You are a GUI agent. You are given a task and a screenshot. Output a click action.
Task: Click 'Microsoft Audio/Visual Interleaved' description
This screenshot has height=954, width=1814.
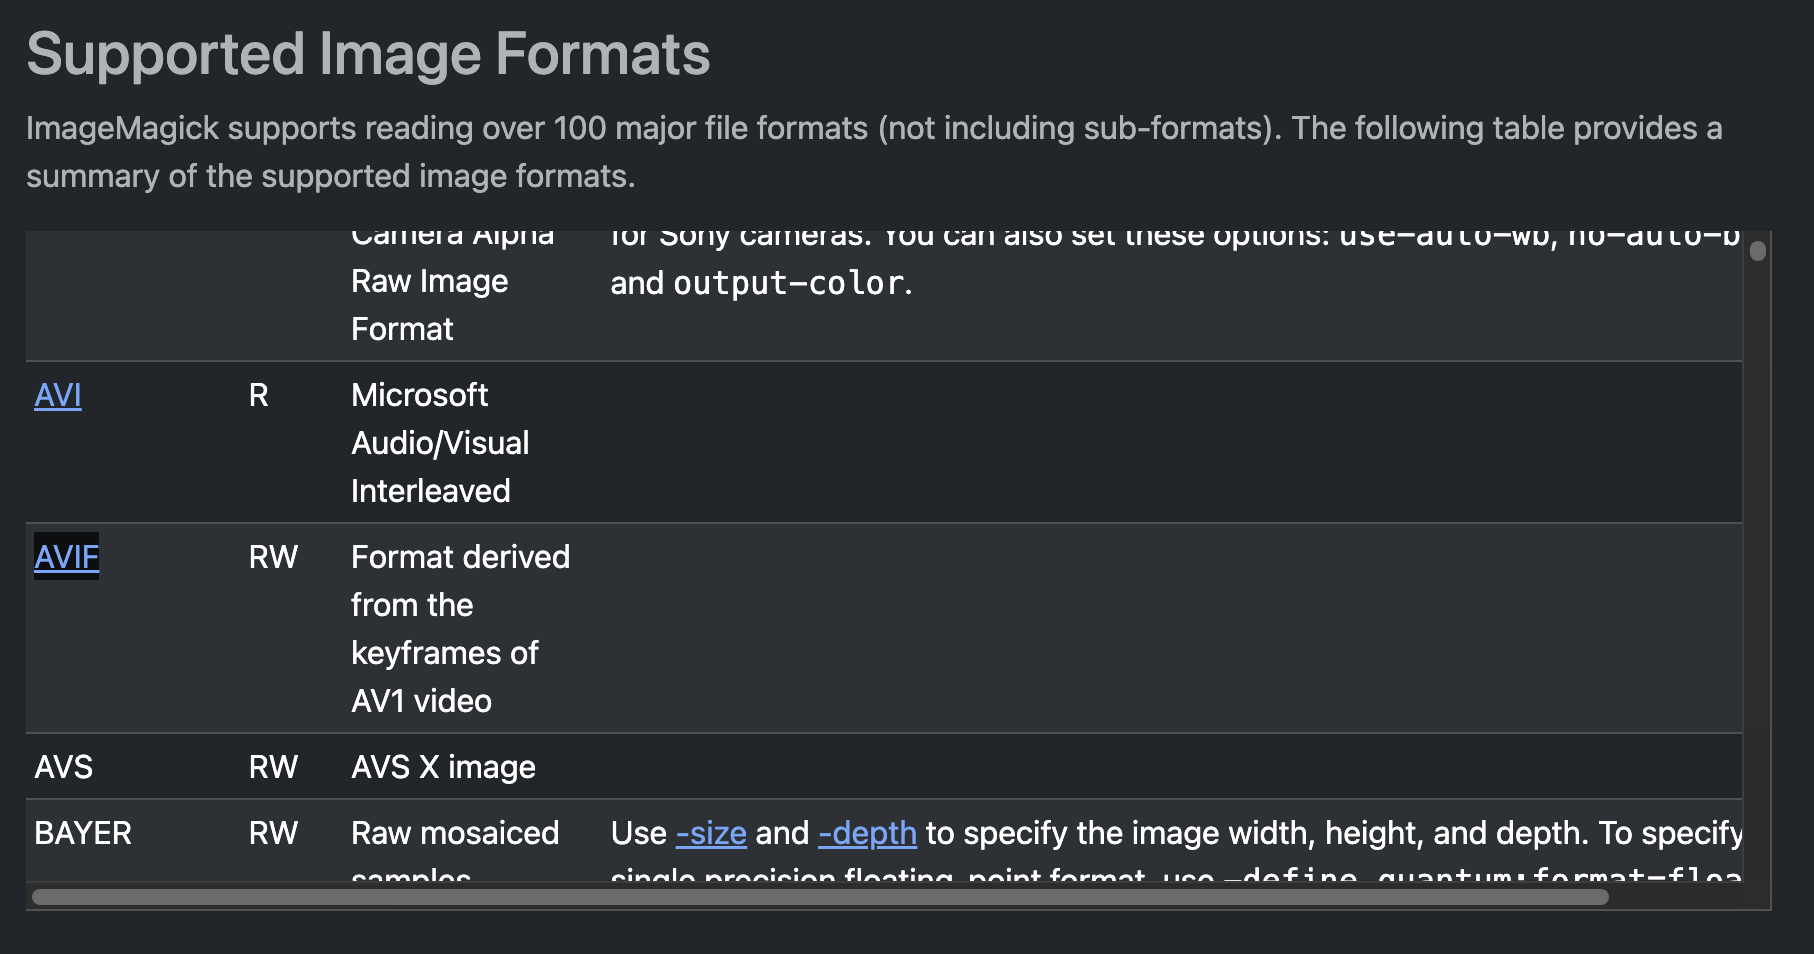coord(440,443)
